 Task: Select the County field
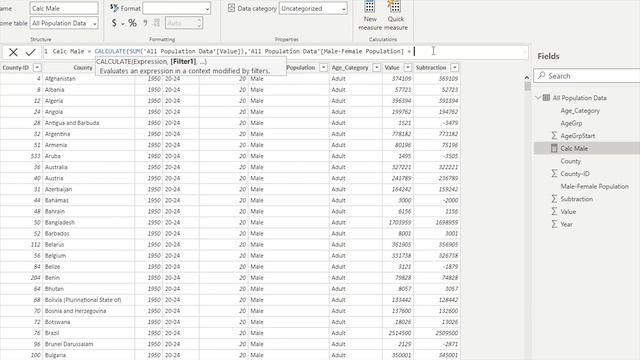[570, 161]
